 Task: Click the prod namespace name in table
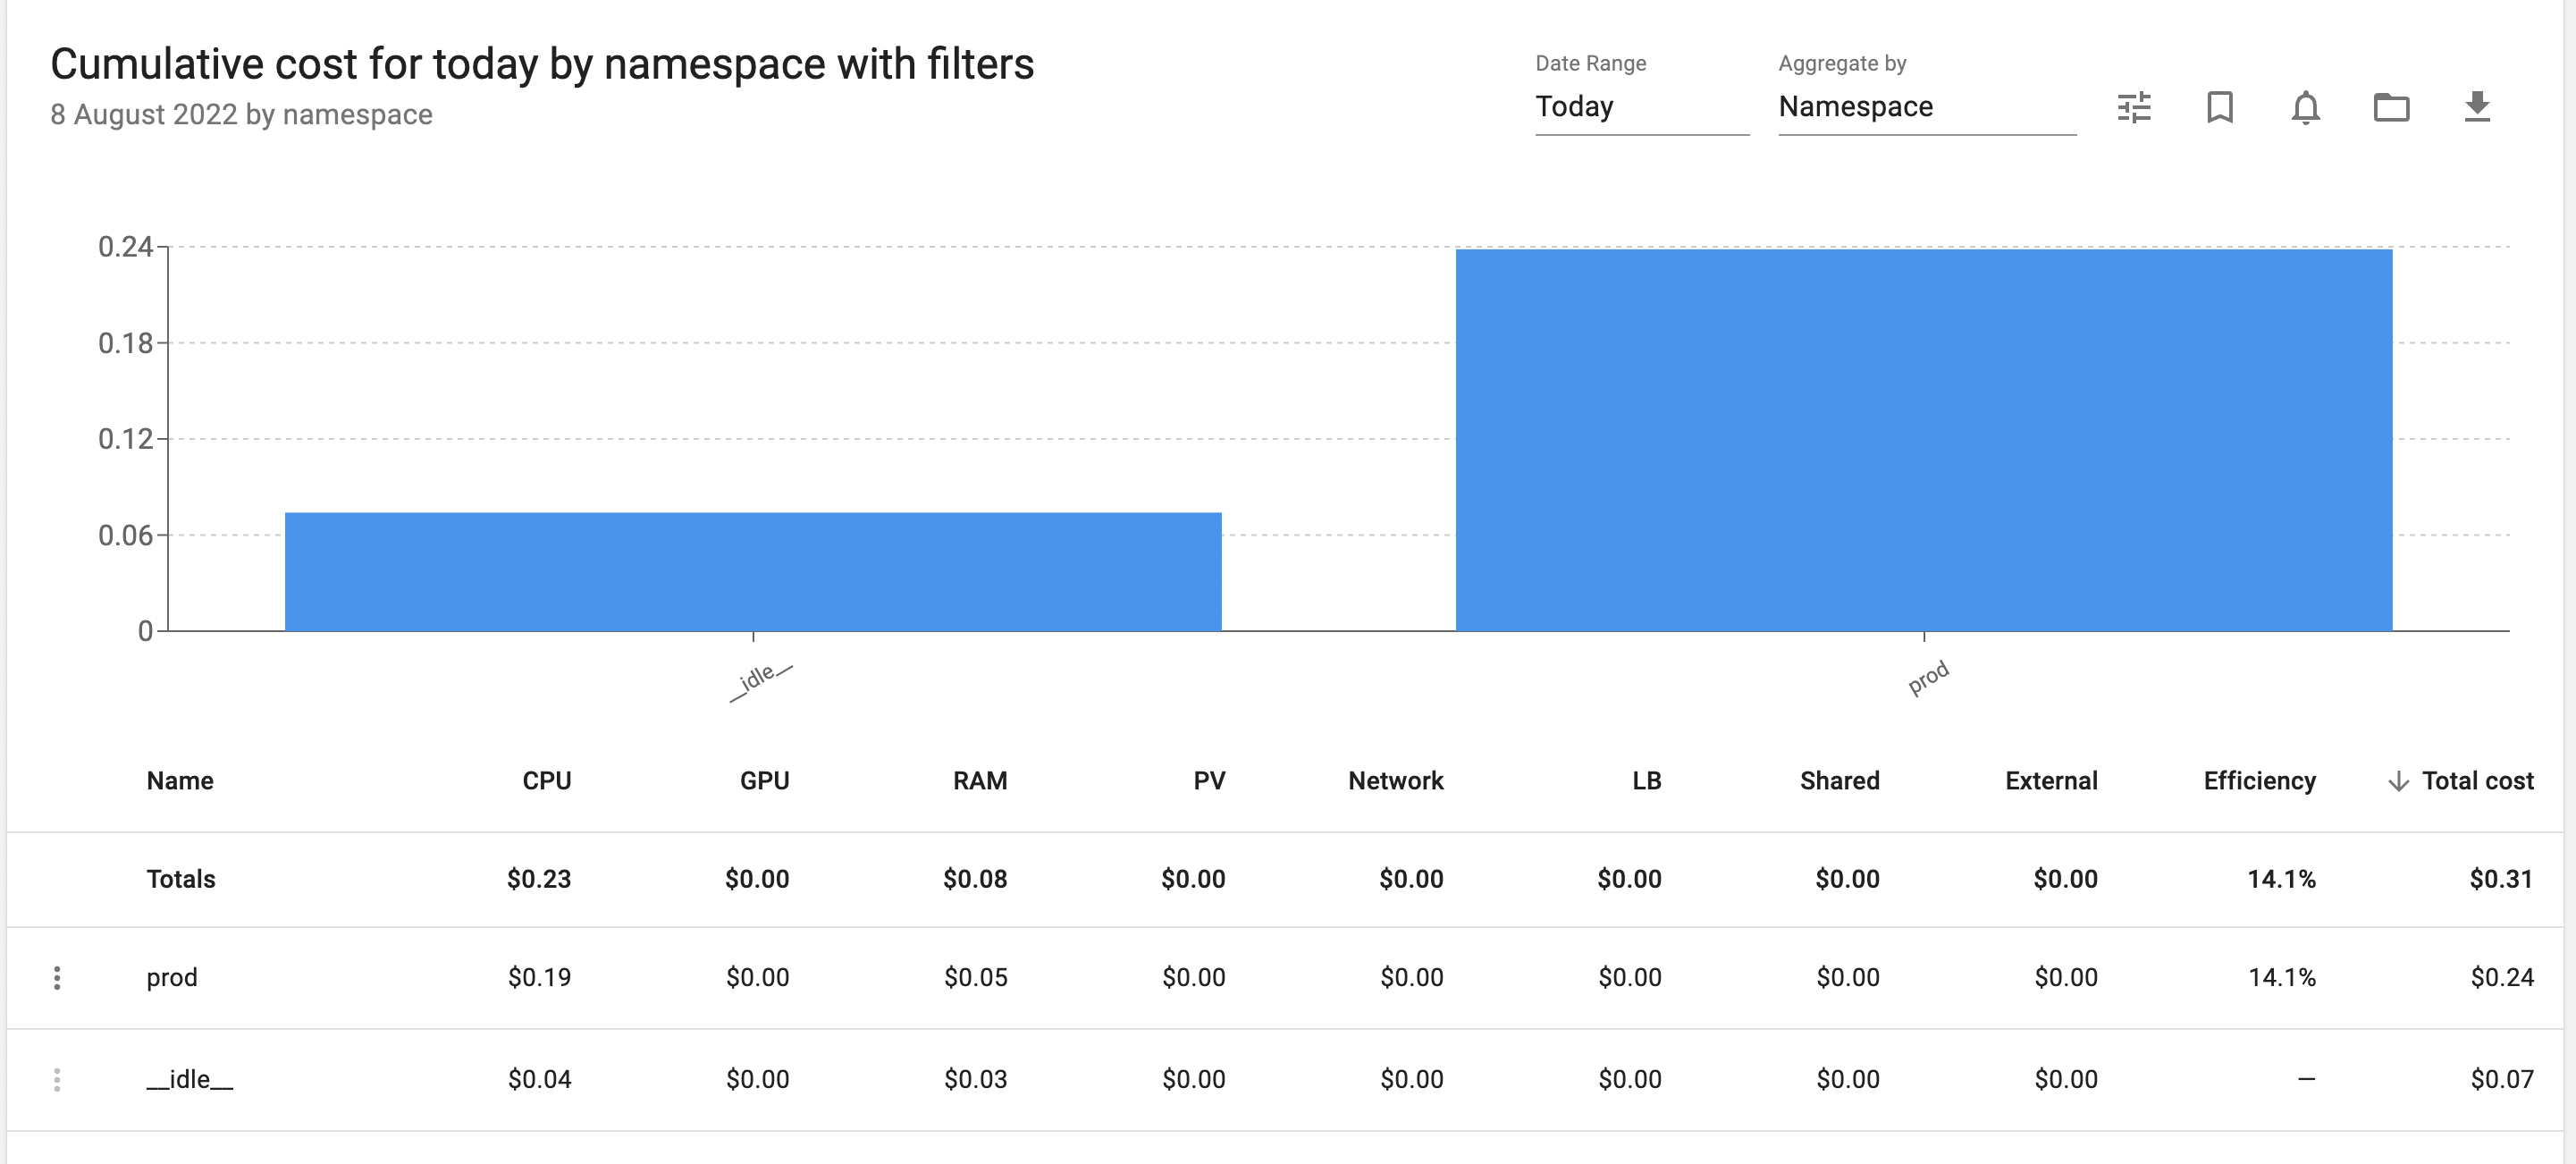pos(172,978)
